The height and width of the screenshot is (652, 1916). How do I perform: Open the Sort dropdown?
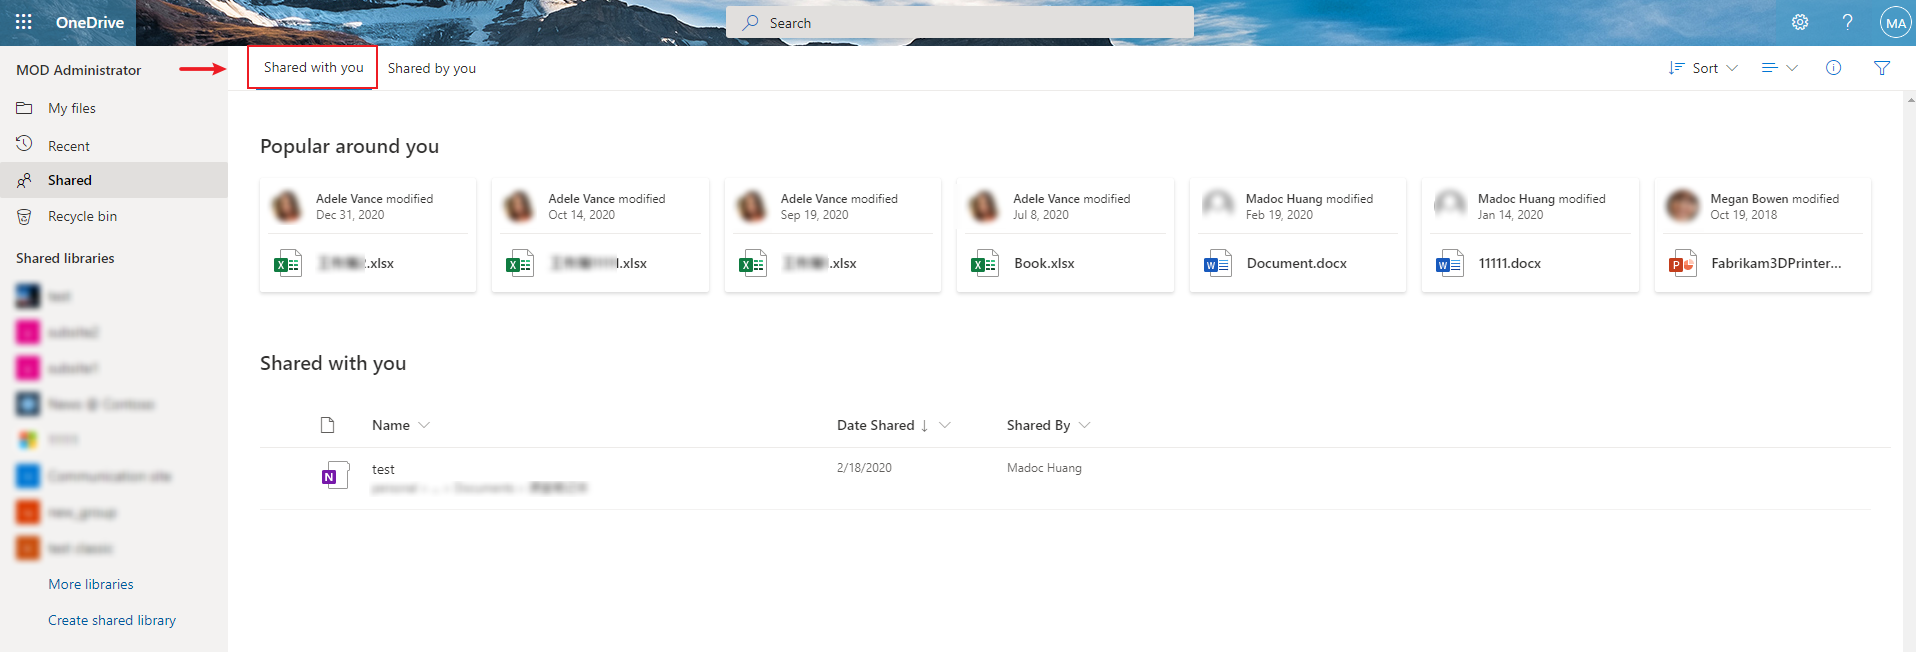pos(1703,68)
